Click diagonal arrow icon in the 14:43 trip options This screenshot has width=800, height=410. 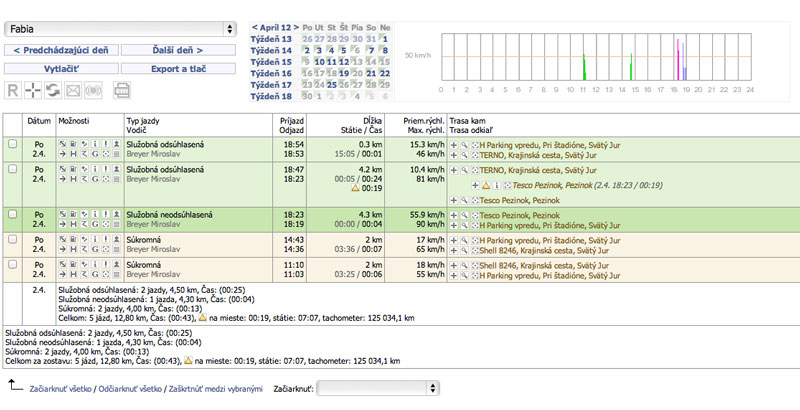[x=62, y=239]
